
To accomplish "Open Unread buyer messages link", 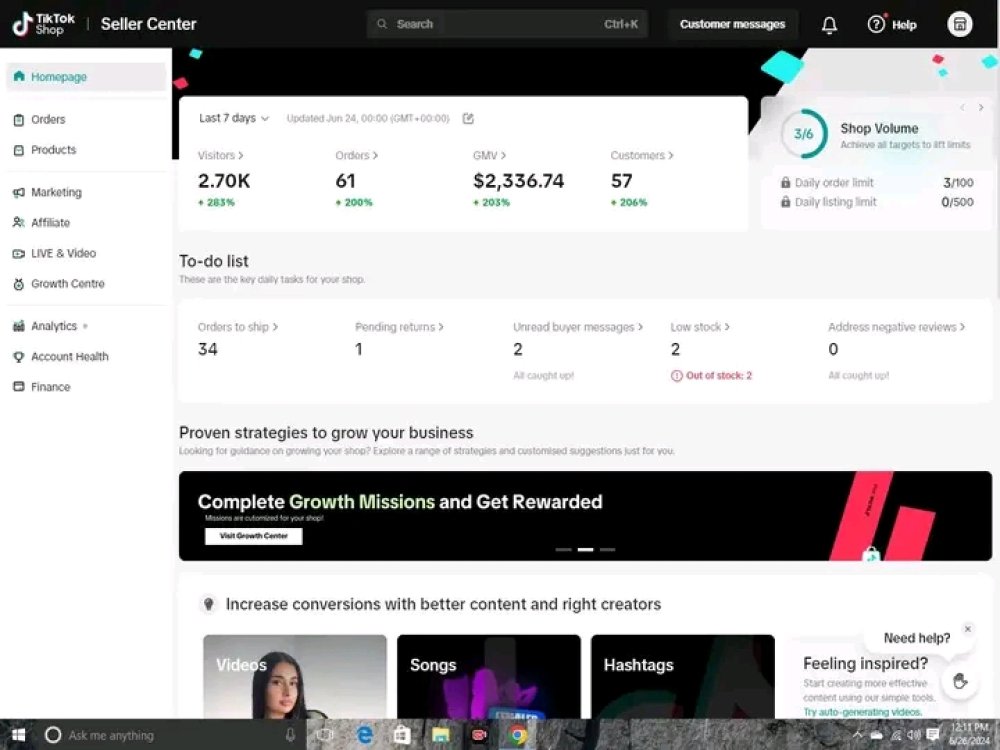I will [578, 327].
